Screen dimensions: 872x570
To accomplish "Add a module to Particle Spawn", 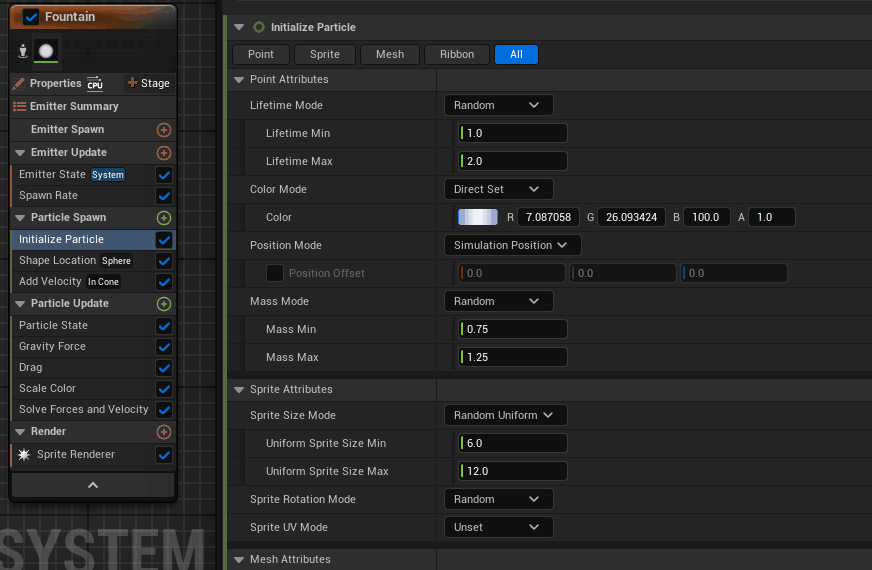I will click(164, 218).
